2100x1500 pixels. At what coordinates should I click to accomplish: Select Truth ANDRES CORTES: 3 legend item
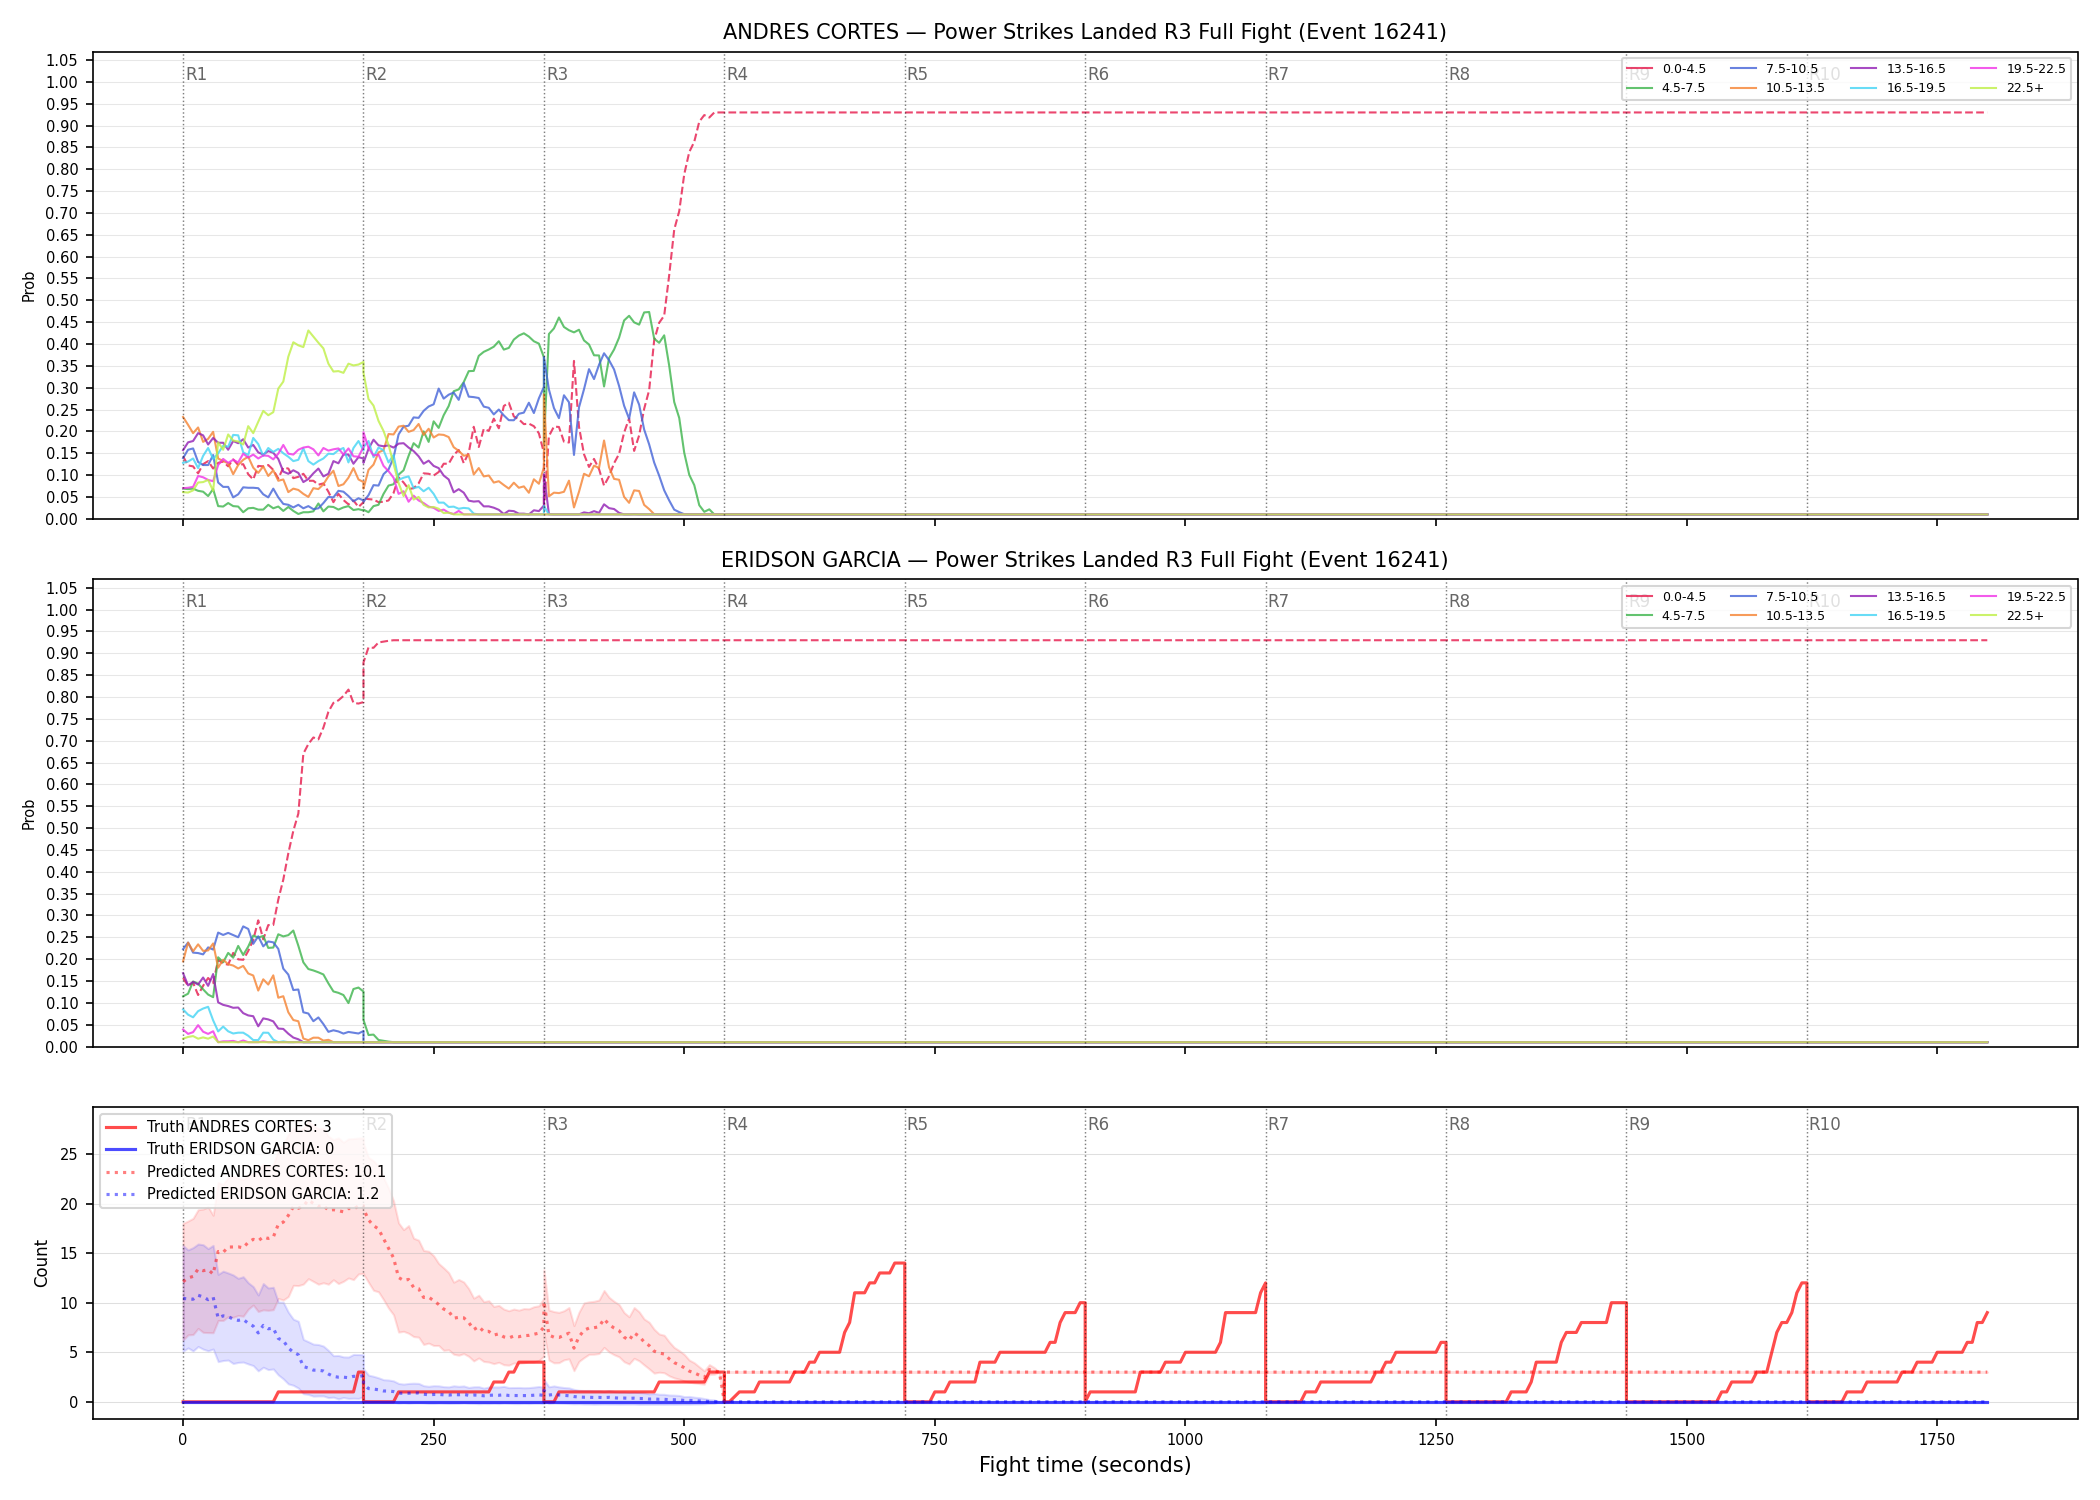click(x=218, y=1127)
